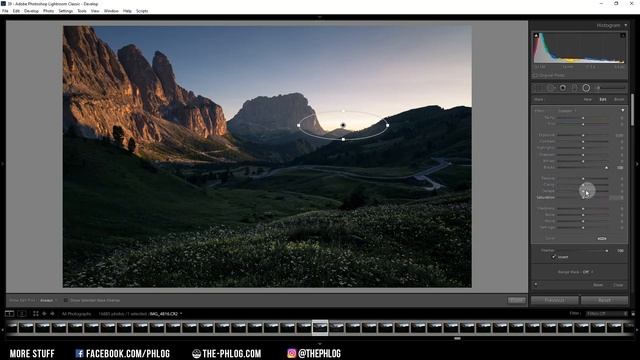Click the filmstrip horizontal scrollbar thumb

point(457,338)
